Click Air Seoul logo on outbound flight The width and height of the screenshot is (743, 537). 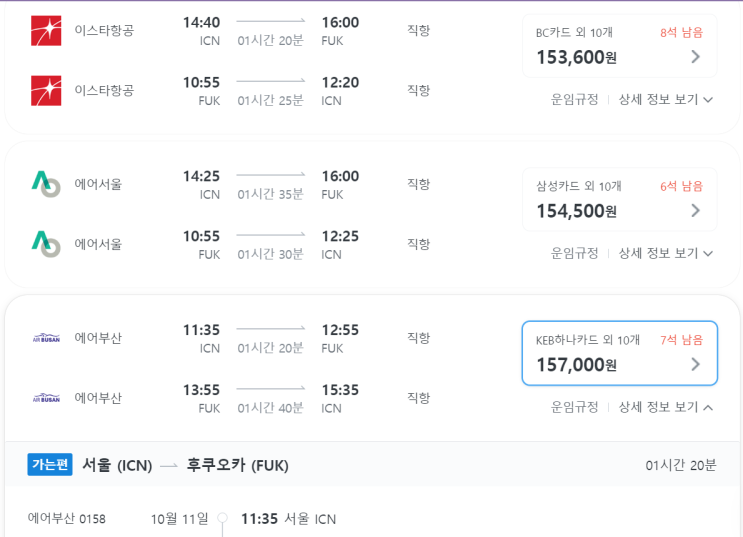tap(46, 184)
